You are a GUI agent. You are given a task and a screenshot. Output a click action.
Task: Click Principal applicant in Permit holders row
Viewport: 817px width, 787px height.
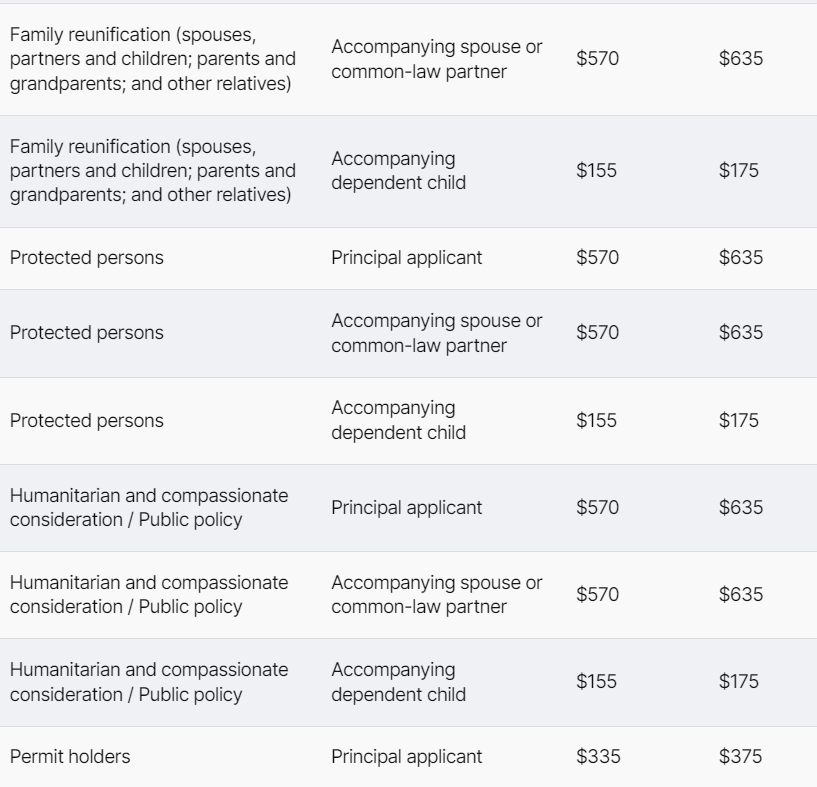coord(406,757)
